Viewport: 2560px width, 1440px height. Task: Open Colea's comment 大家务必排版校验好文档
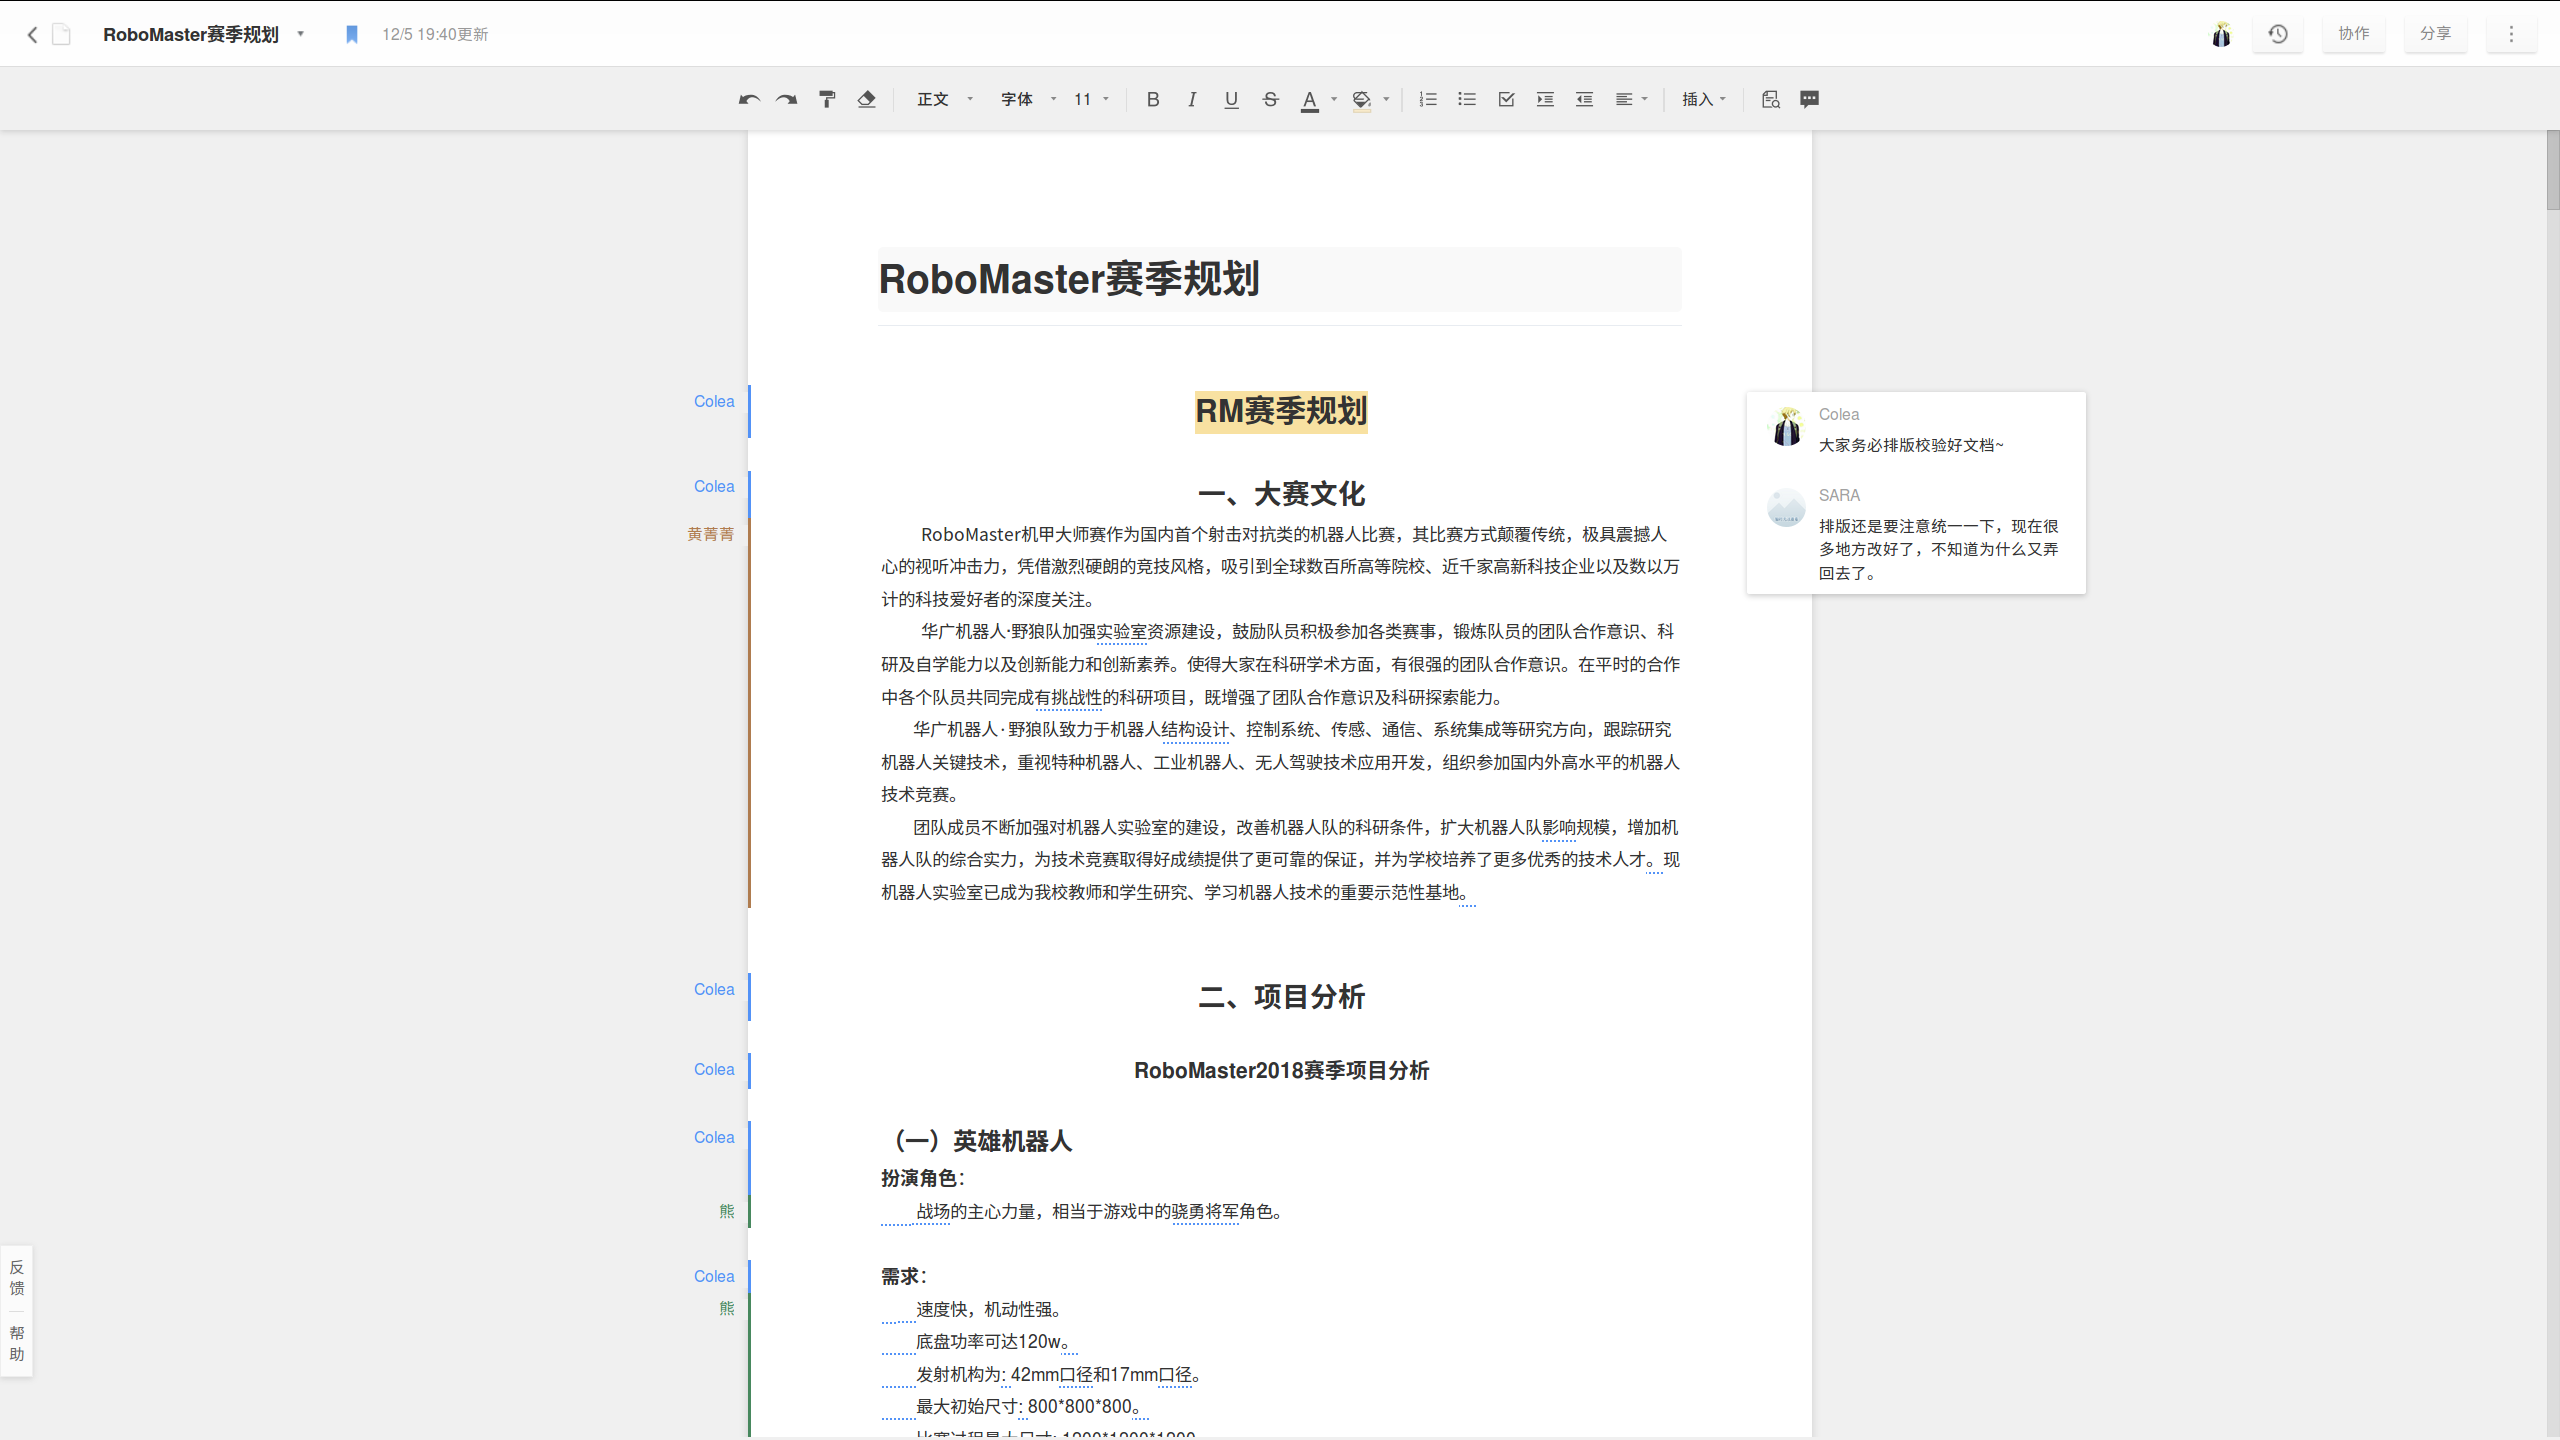(x=1910, y=445)
